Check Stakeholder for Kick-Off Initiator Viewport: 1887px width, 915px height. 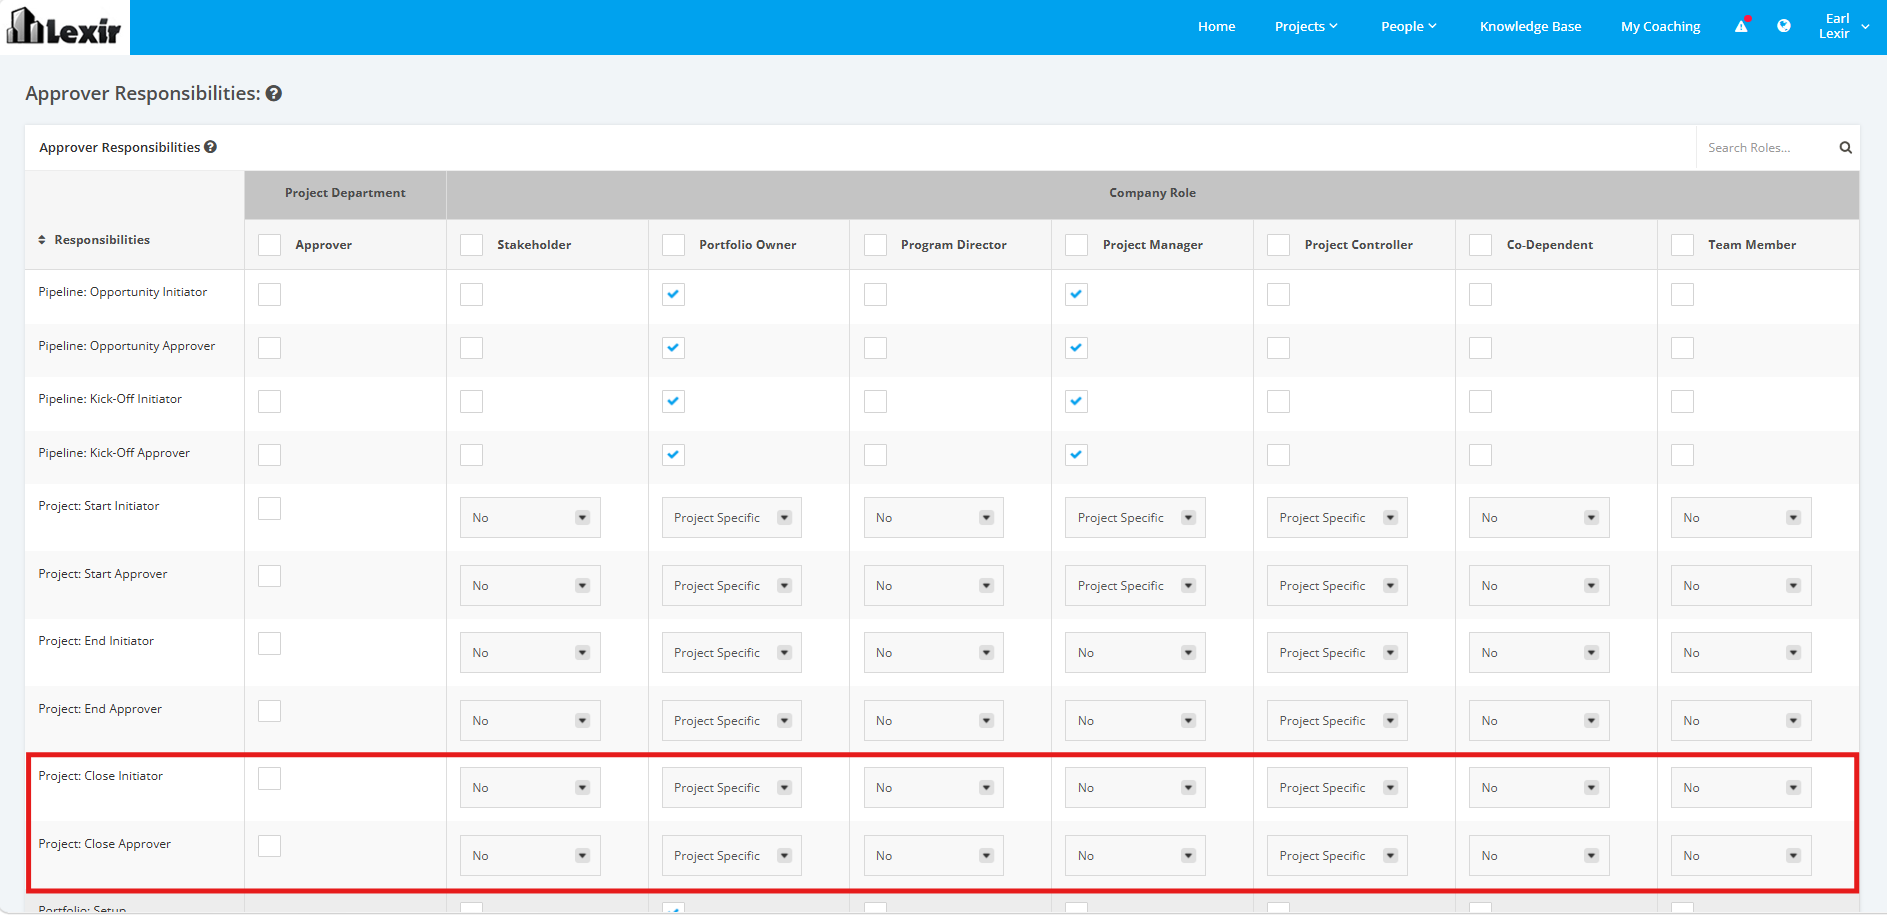(472, 401)
